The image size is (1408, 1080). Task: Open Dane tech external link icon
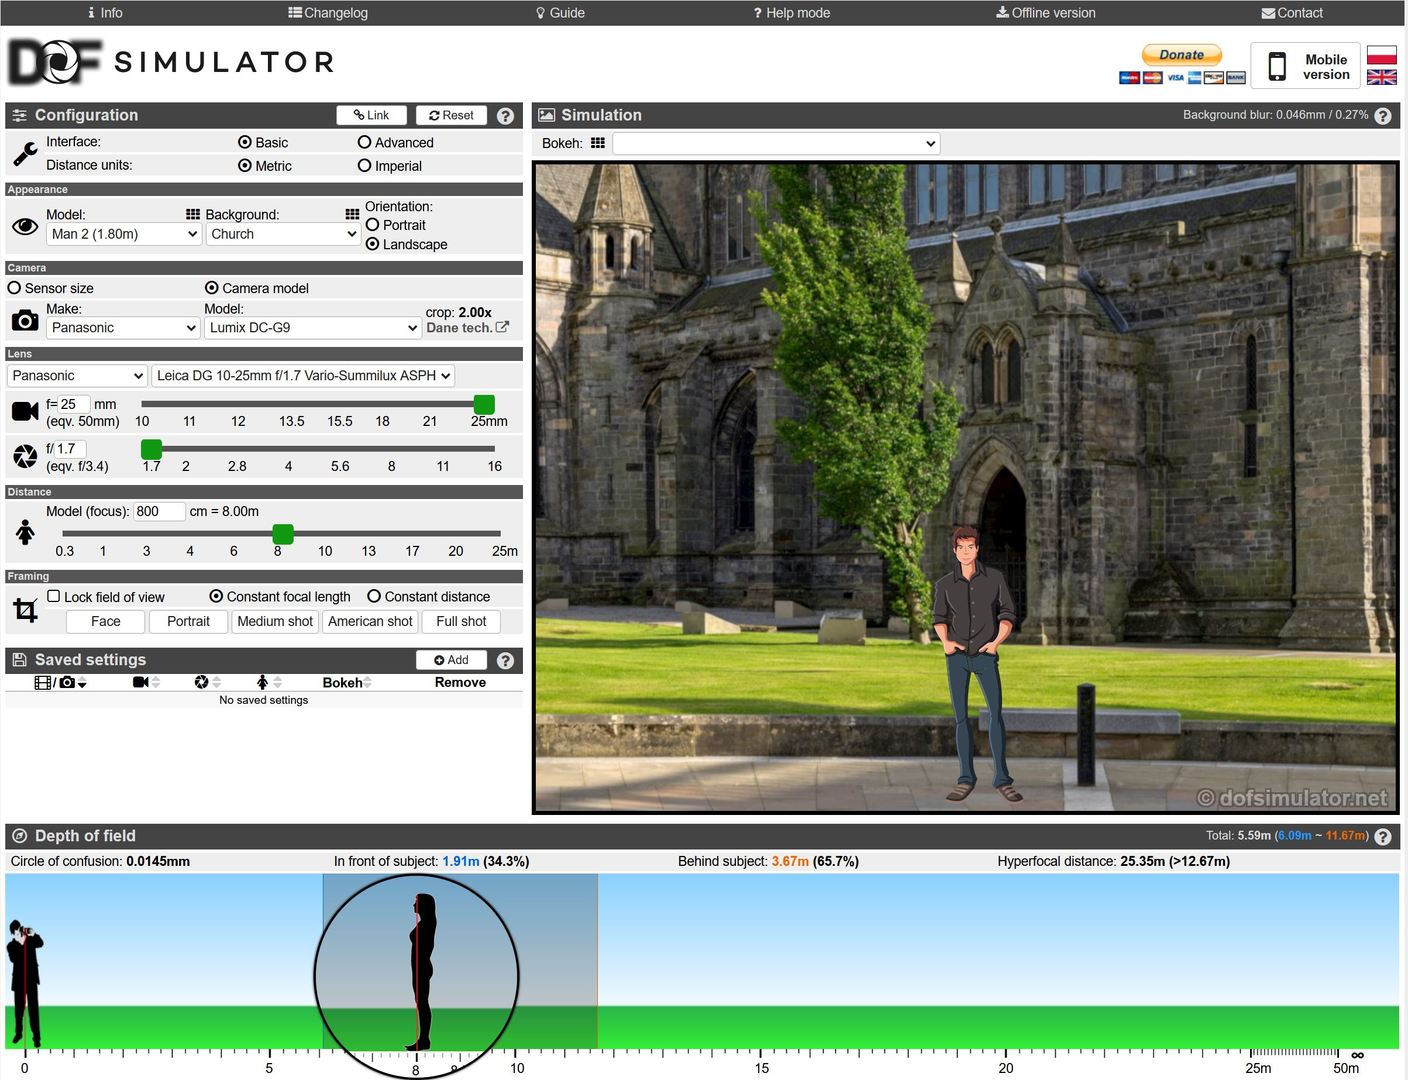[x=502, y=327]
